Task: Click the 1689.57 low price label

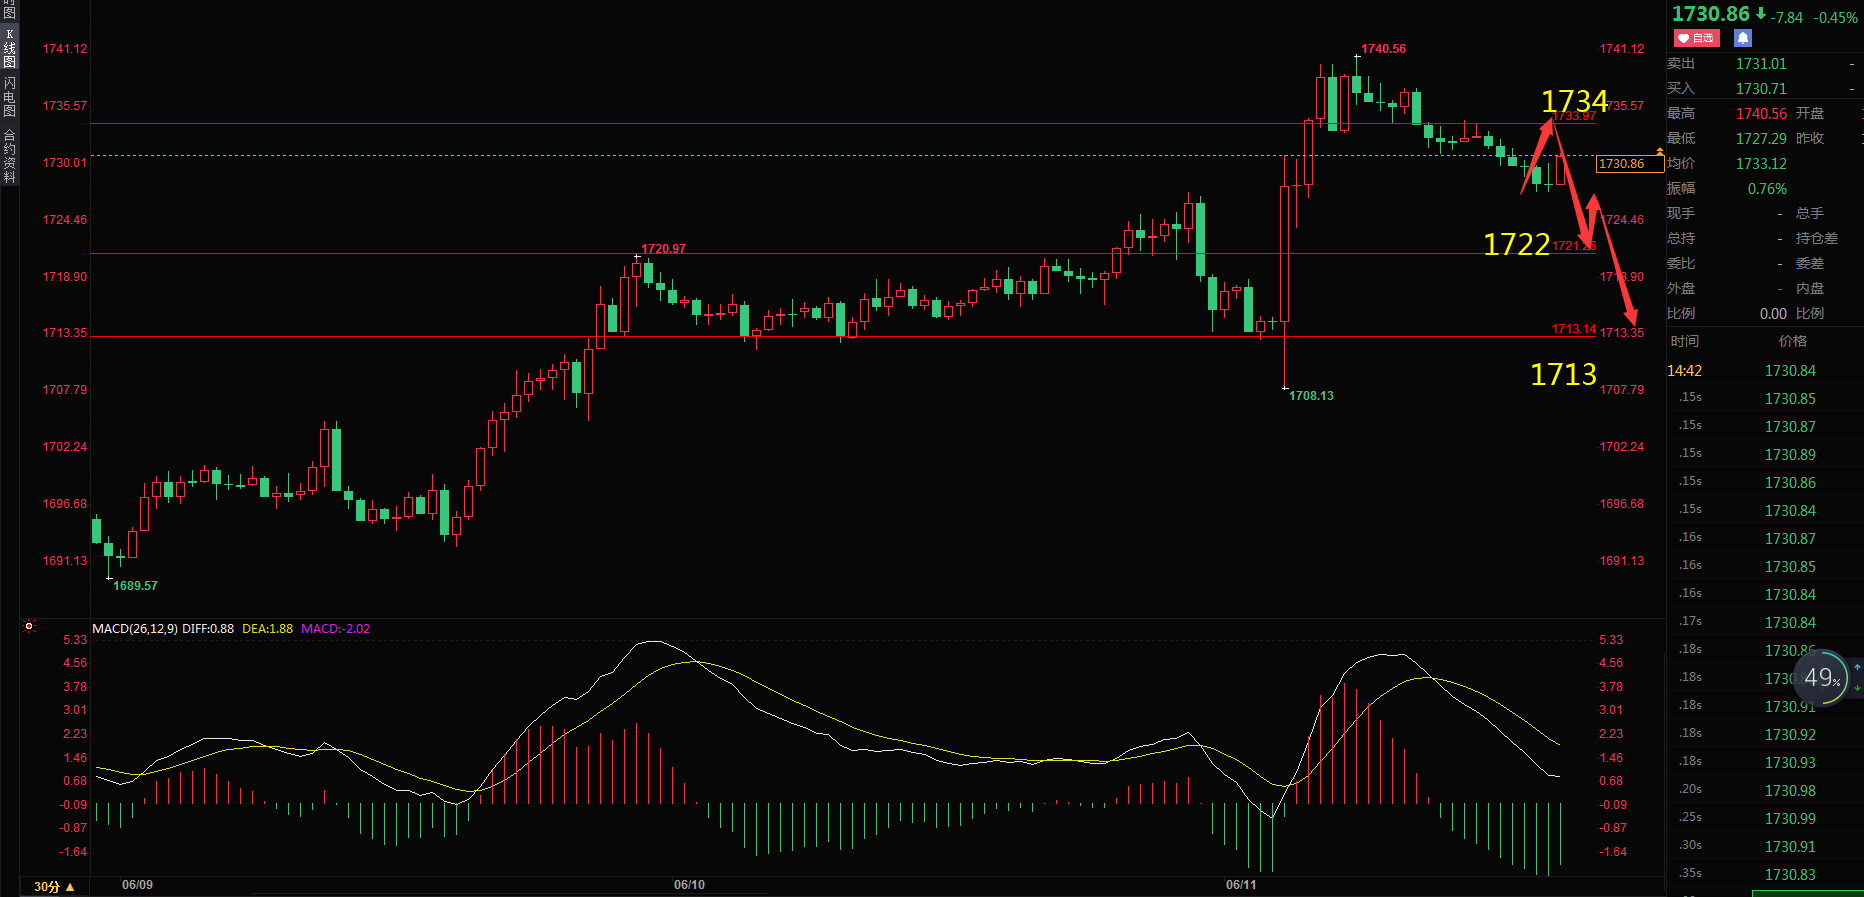Action: pyautogui.click(x=135, y=586)
